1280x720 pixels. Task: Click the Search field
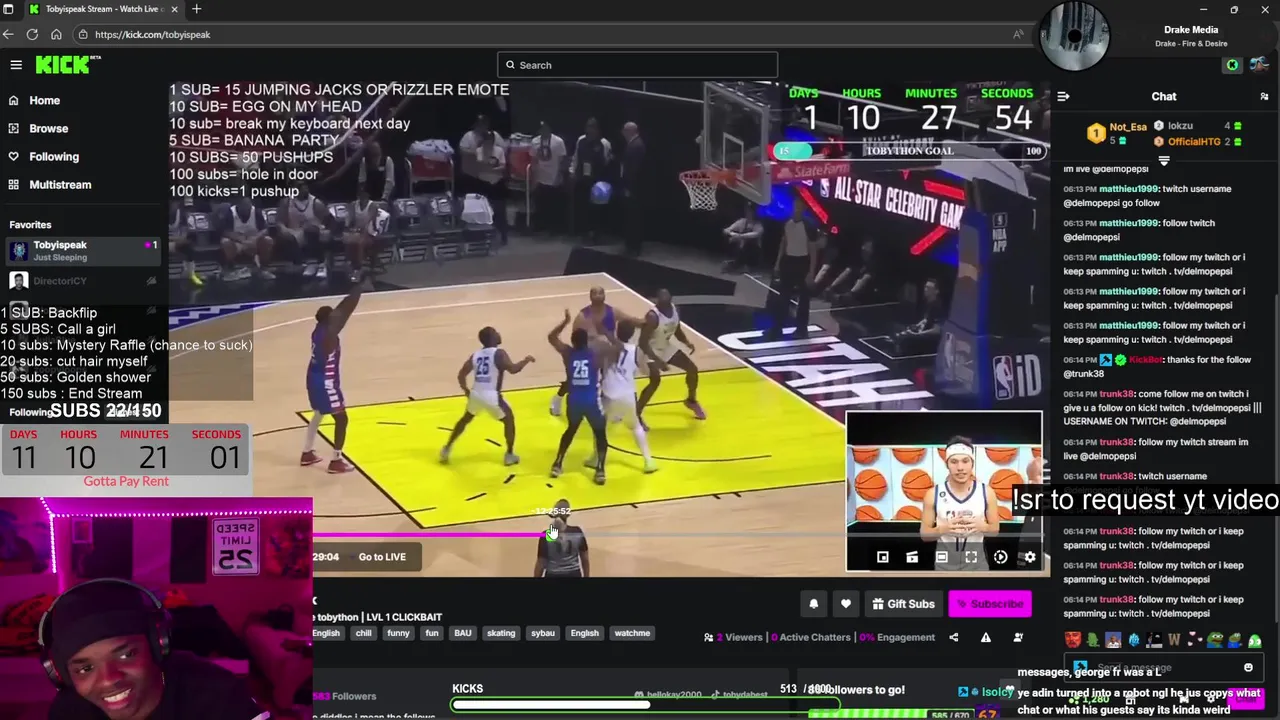pos(637,65)
